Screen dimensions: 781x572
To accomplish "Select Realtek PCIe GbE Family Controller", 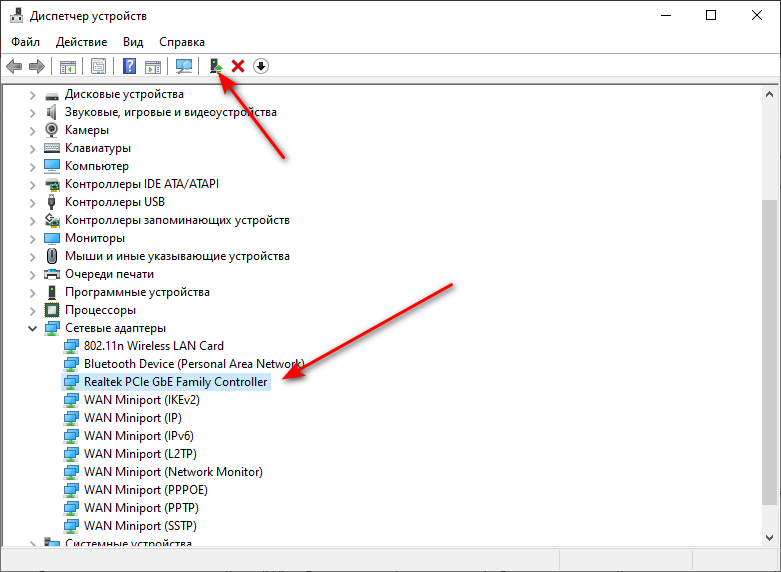I will click(x=175, y=382).
